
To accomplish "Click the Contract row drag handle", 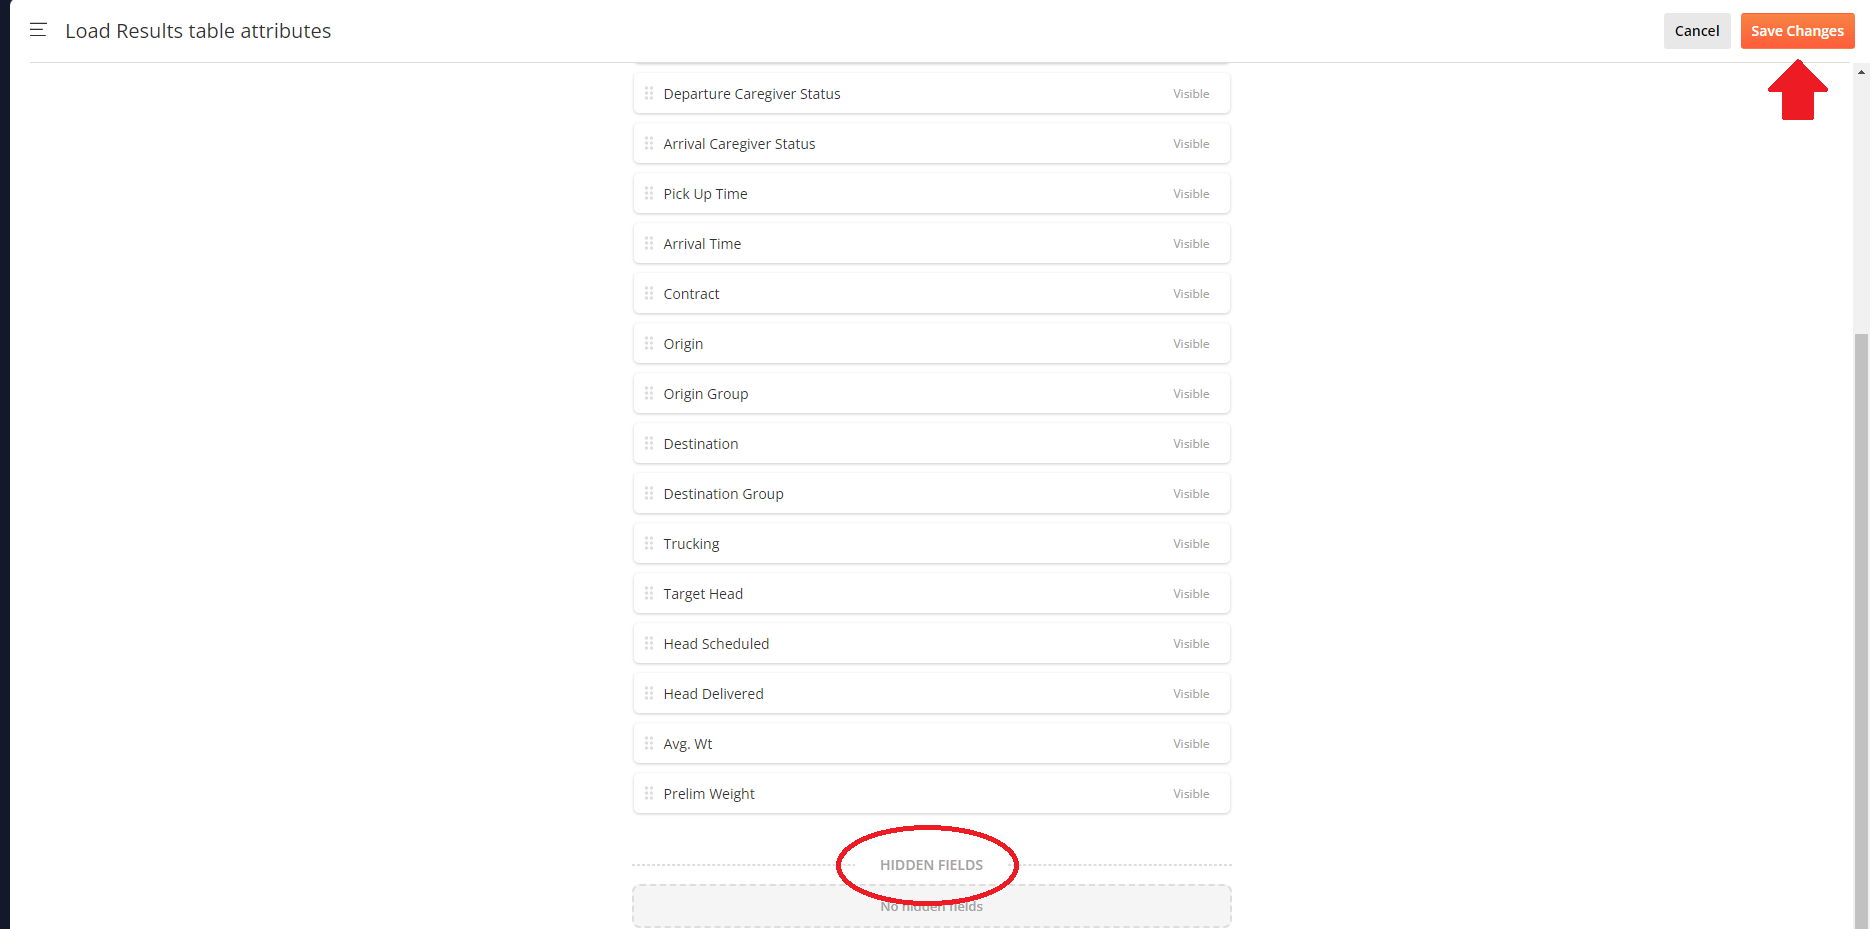I will click(x=649, y=293).
